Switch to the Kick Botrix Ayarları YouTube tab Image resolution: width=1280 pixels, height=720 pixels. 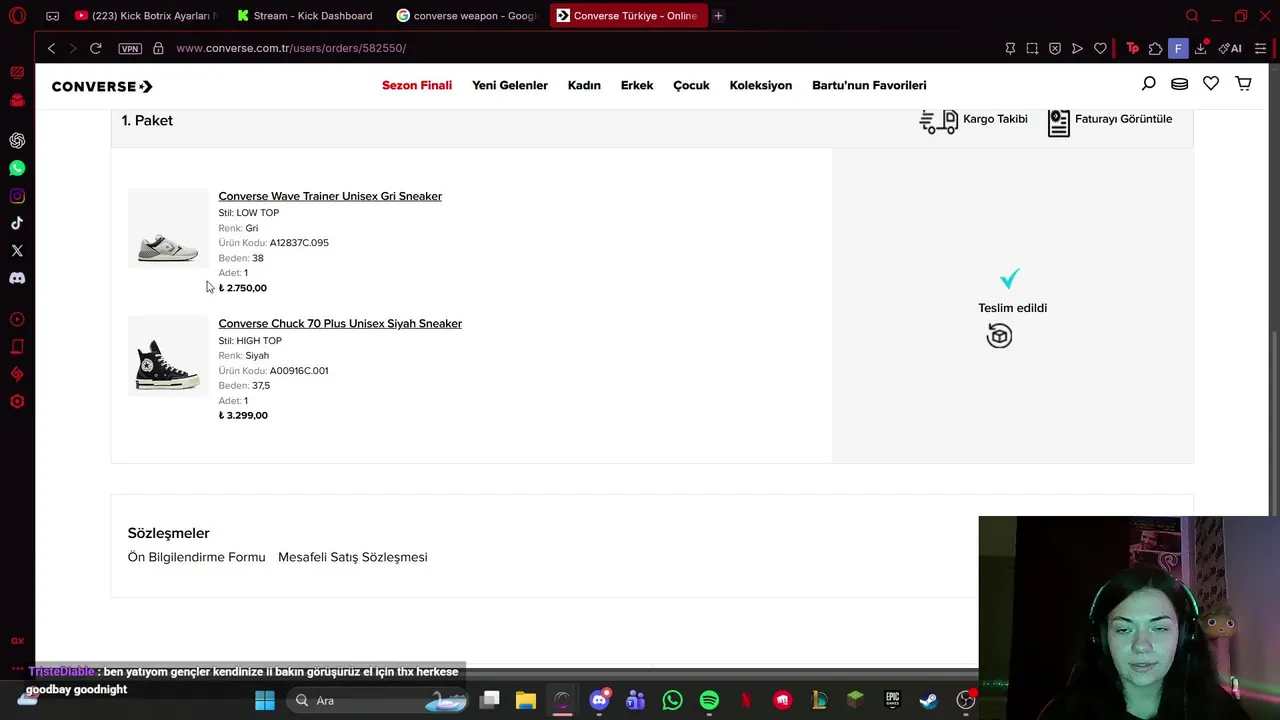(x=146, y=16)
